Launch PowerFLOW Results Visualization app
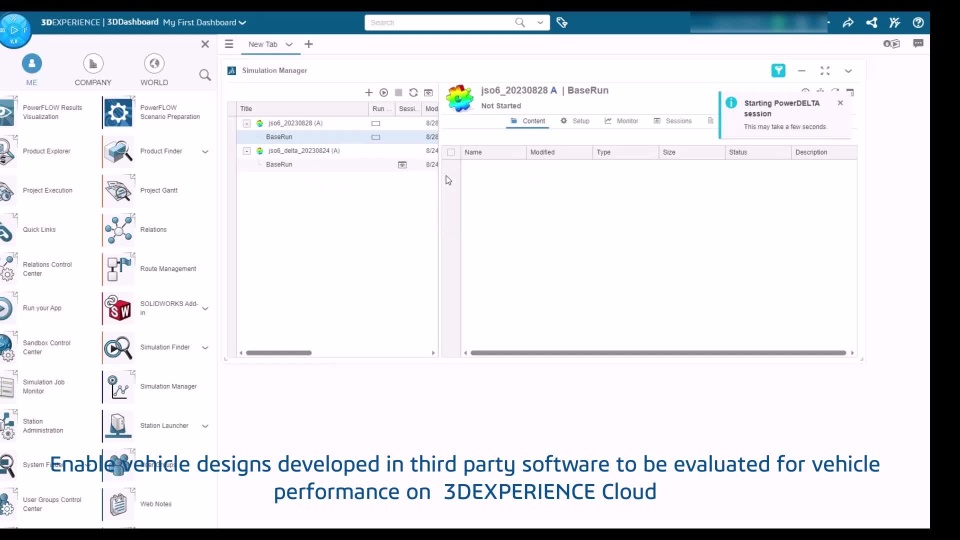The width and height of the screenshot is (960, 540). tap(9, 112)
